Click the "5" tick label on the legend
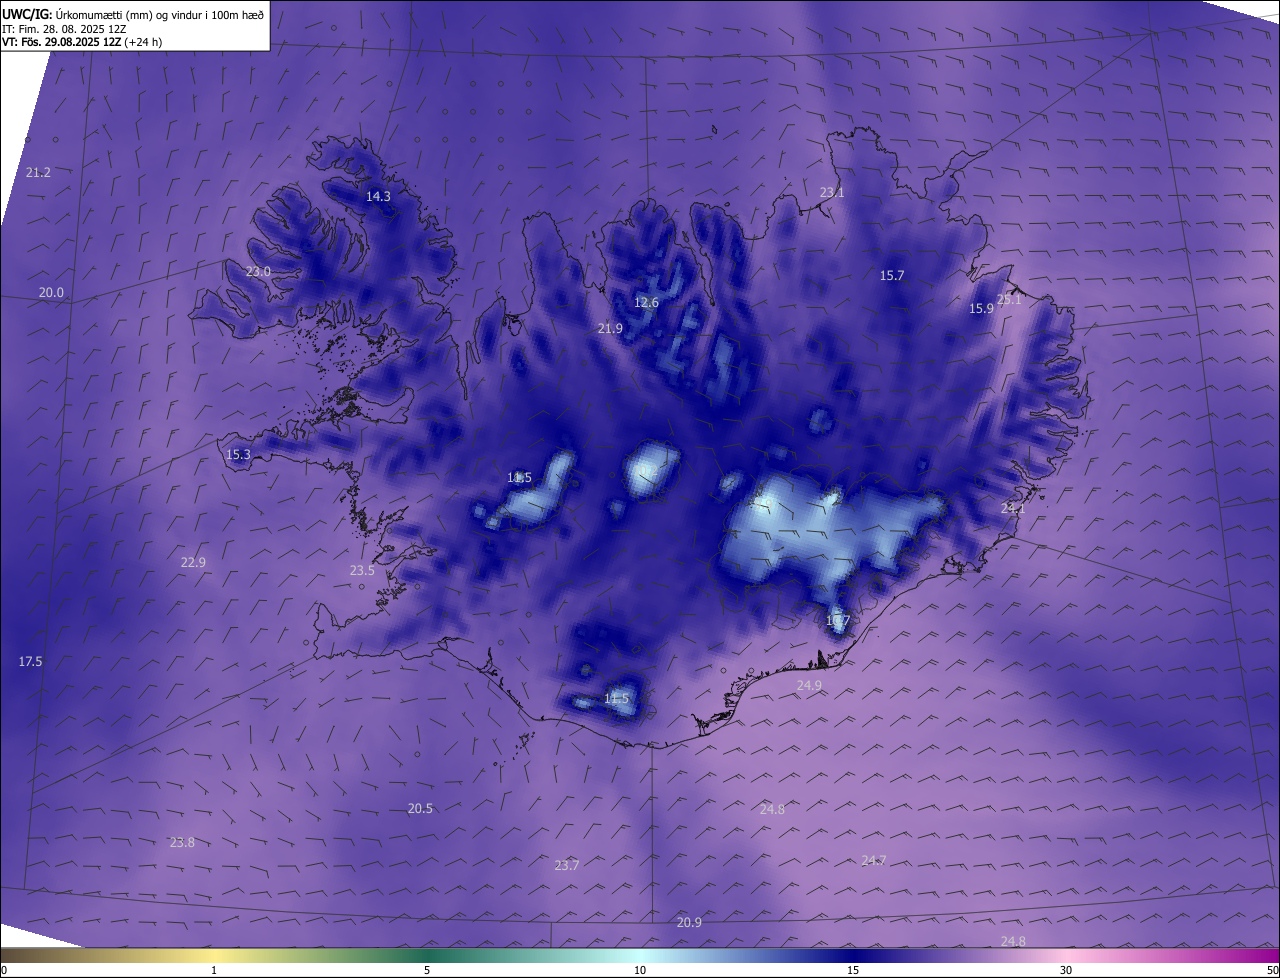This screenshot has width=1280, height=978. tap(427, 971)
